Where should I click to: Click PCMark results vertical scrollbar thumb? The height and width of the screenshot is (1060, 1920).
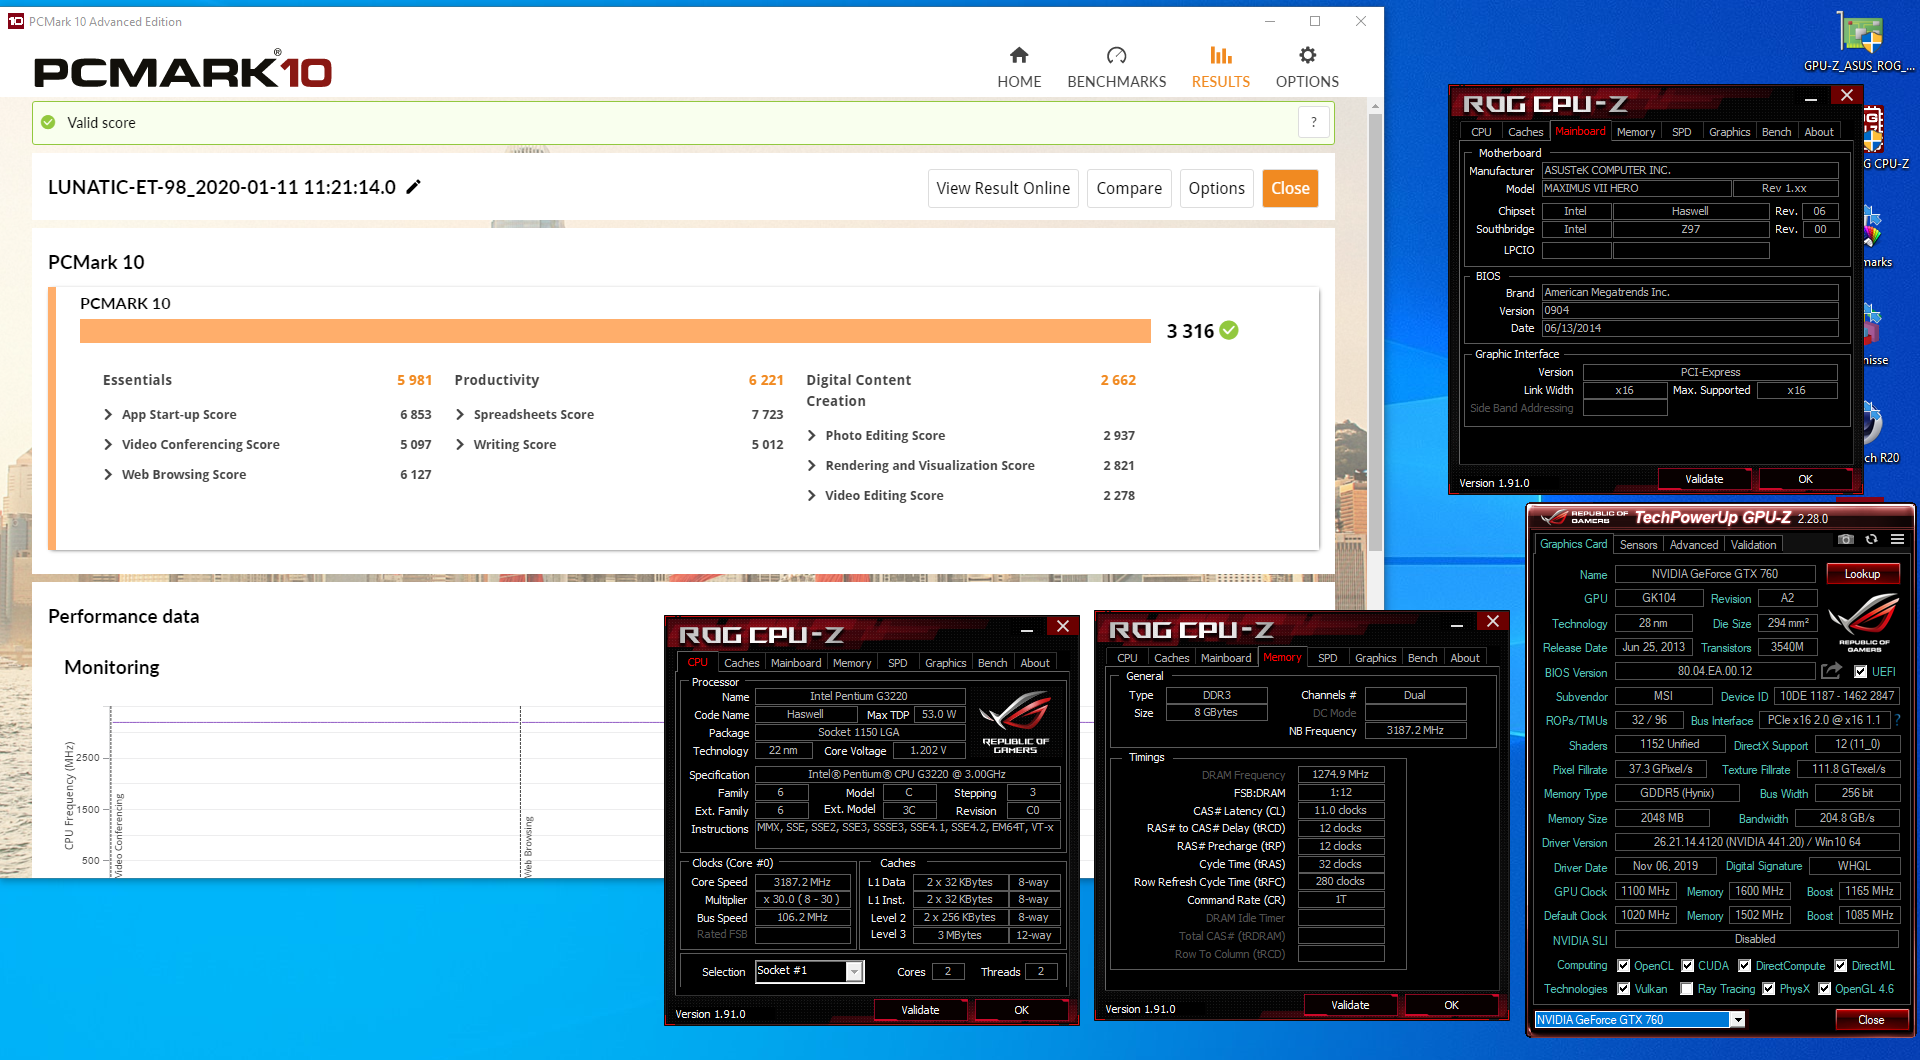1375,330
